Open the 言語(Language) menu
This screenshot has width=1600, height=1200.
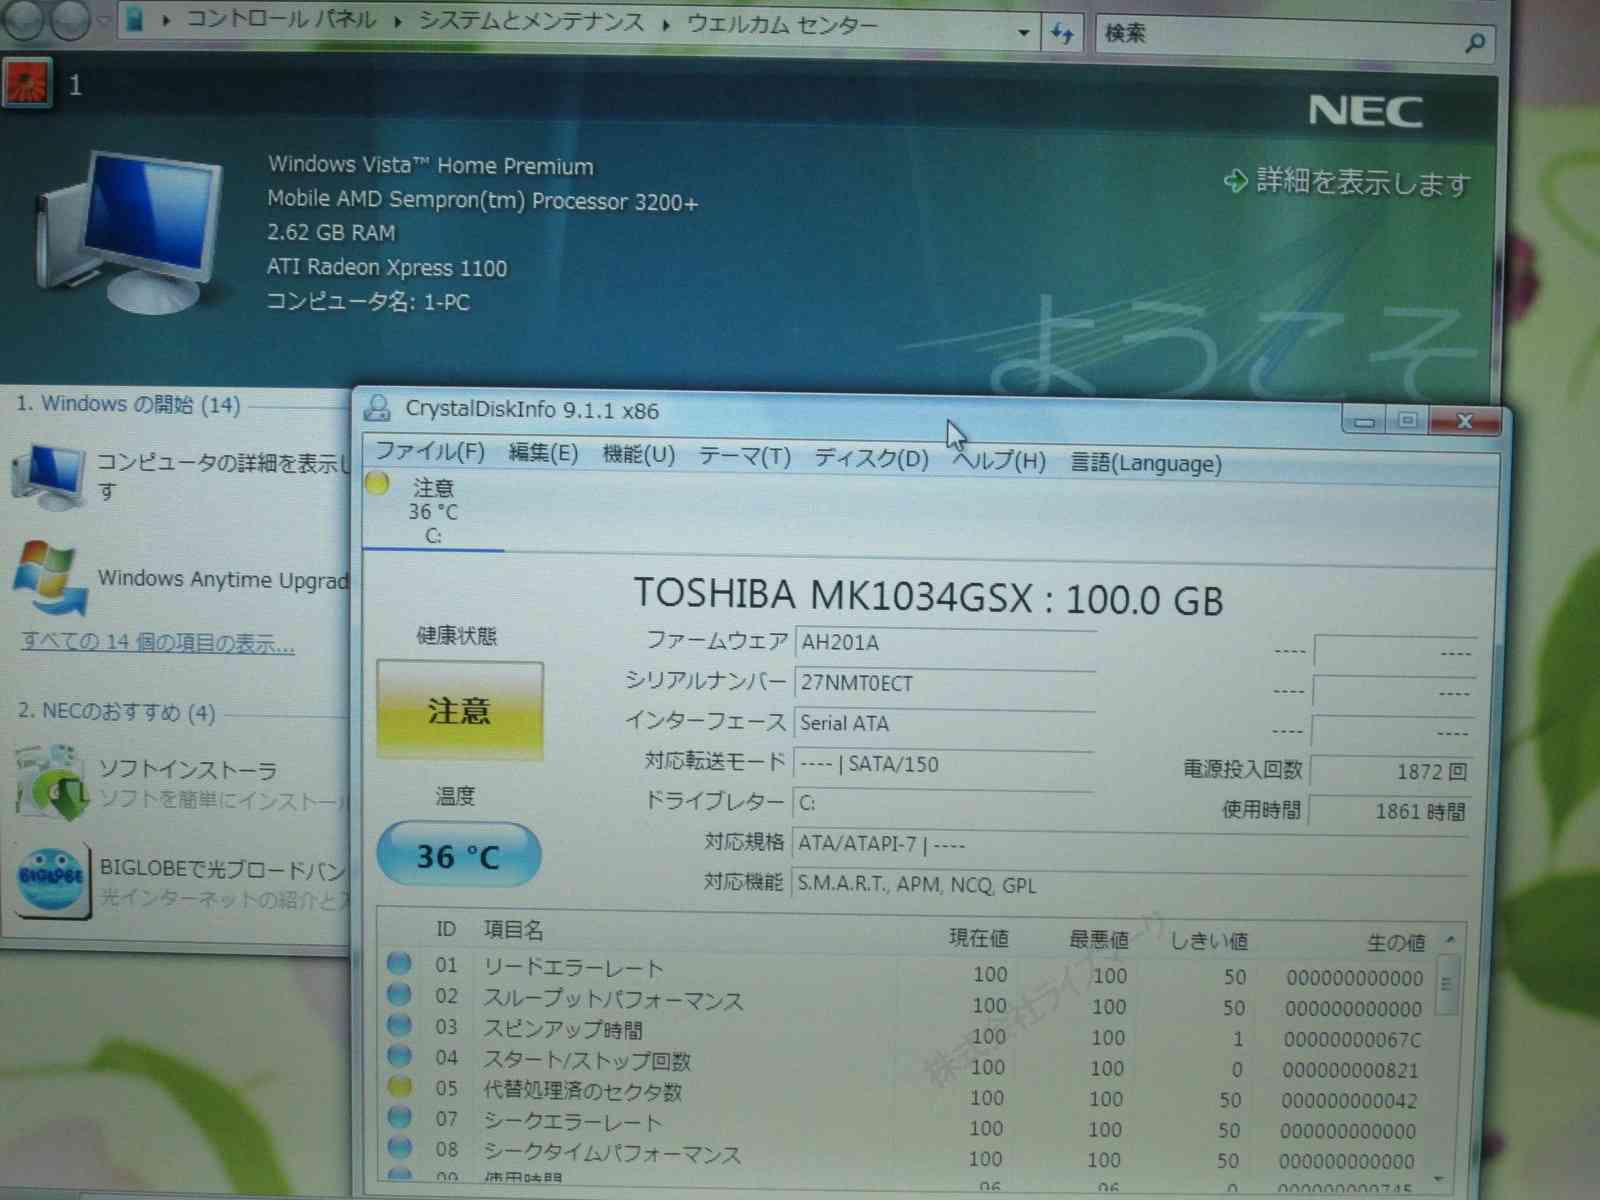tap(1146, 463)
